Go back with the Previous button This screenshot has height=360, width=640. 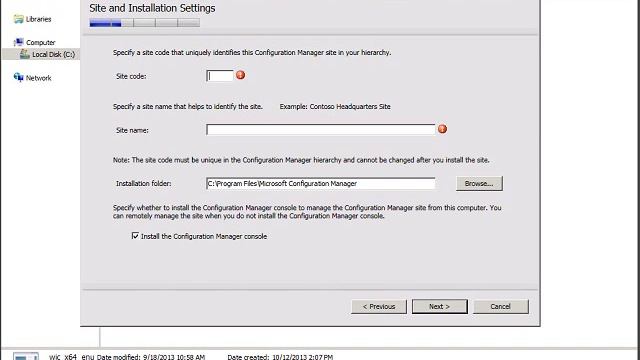(x=379, y=307)
